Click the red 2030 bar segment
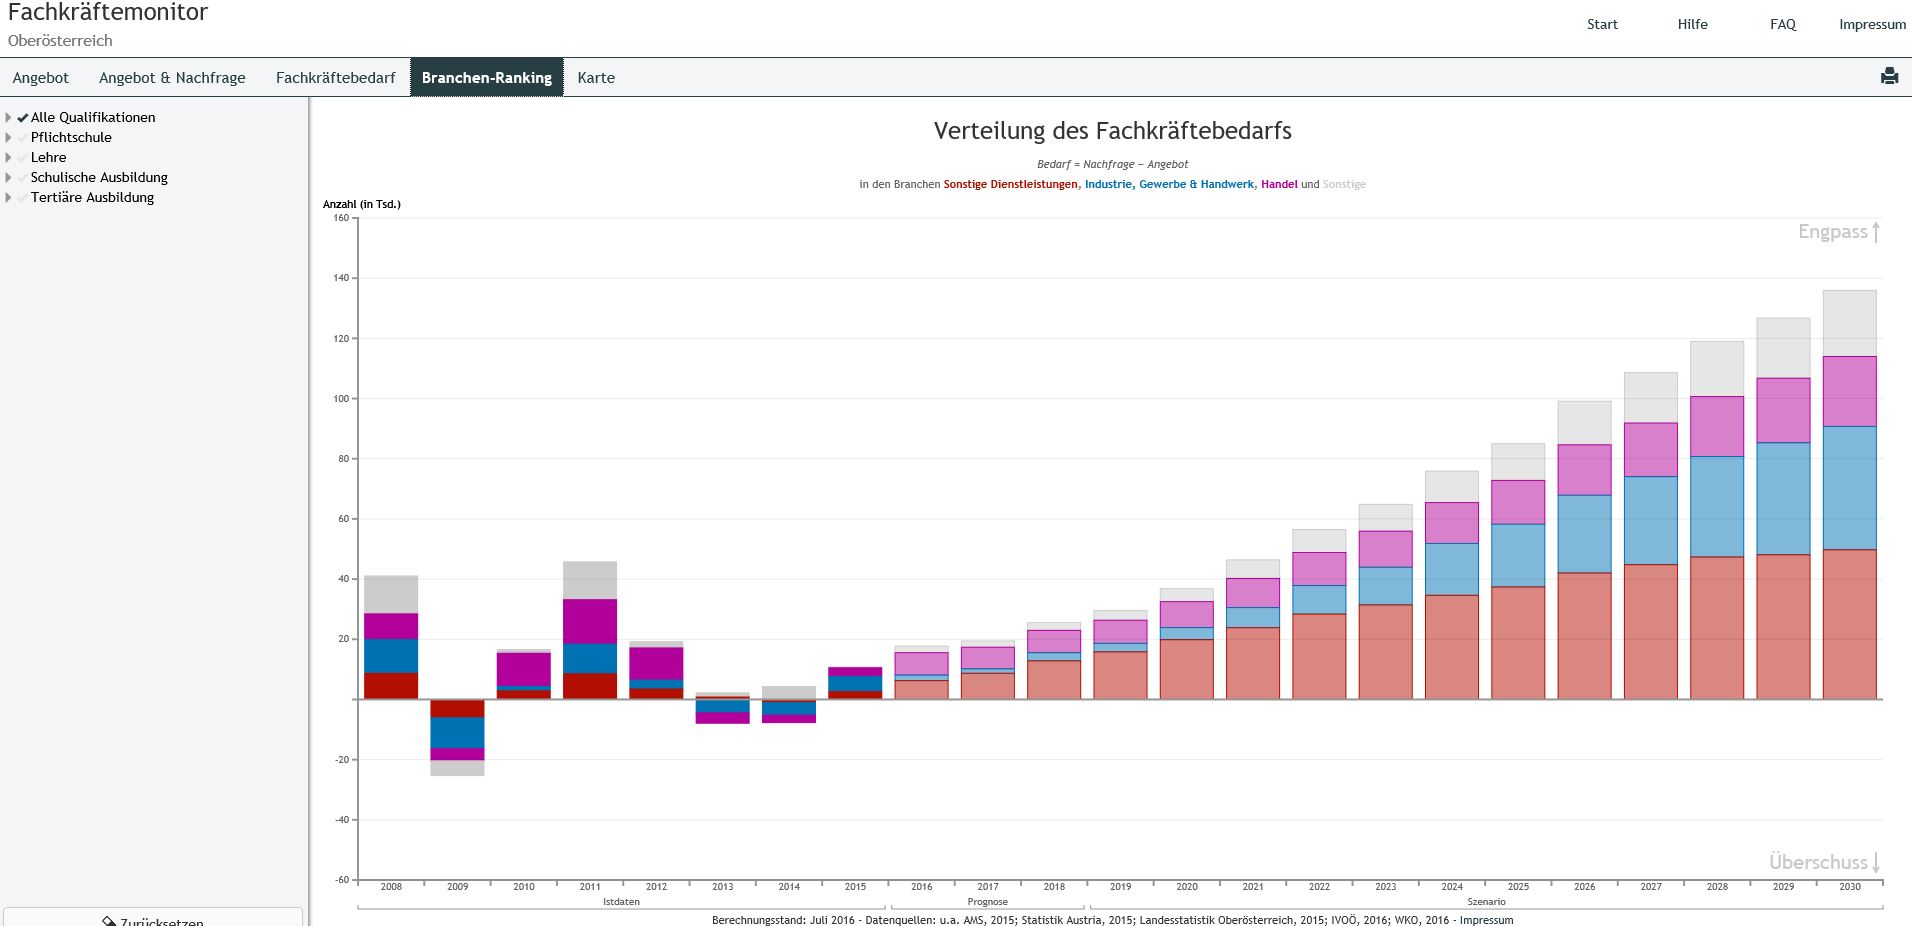Viewport: 1912px width, 926px height. pyautogui.click(x=1849, y=624)
